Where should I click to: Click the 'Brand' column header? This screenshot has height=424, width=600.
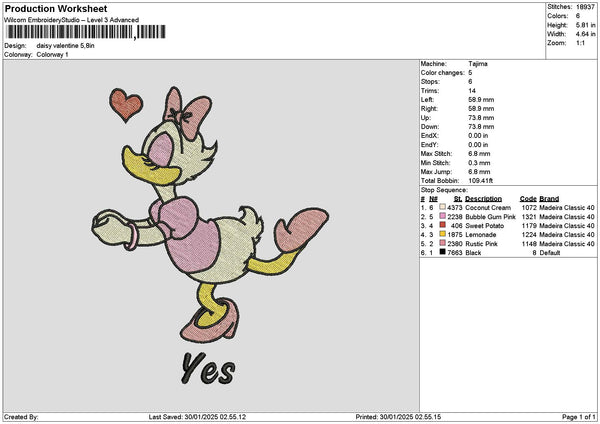pos(549,199)
